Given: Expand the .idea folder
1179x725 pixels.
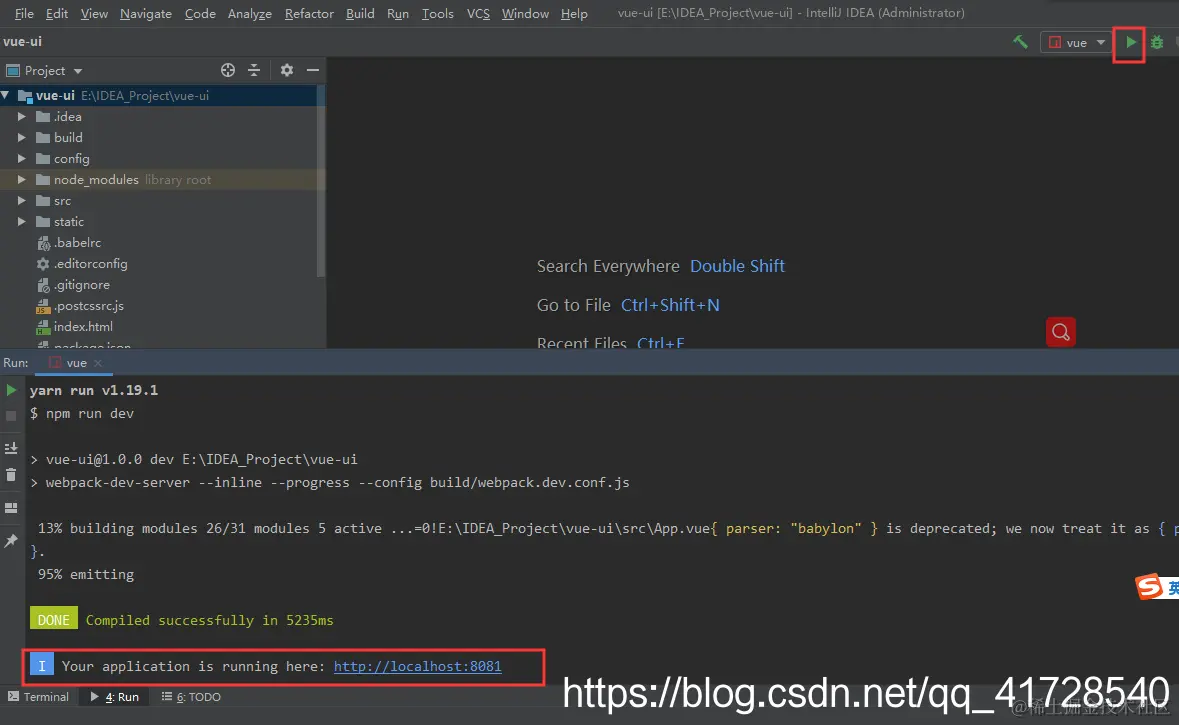Looking at the screenshot, I should tap(21, 117).
